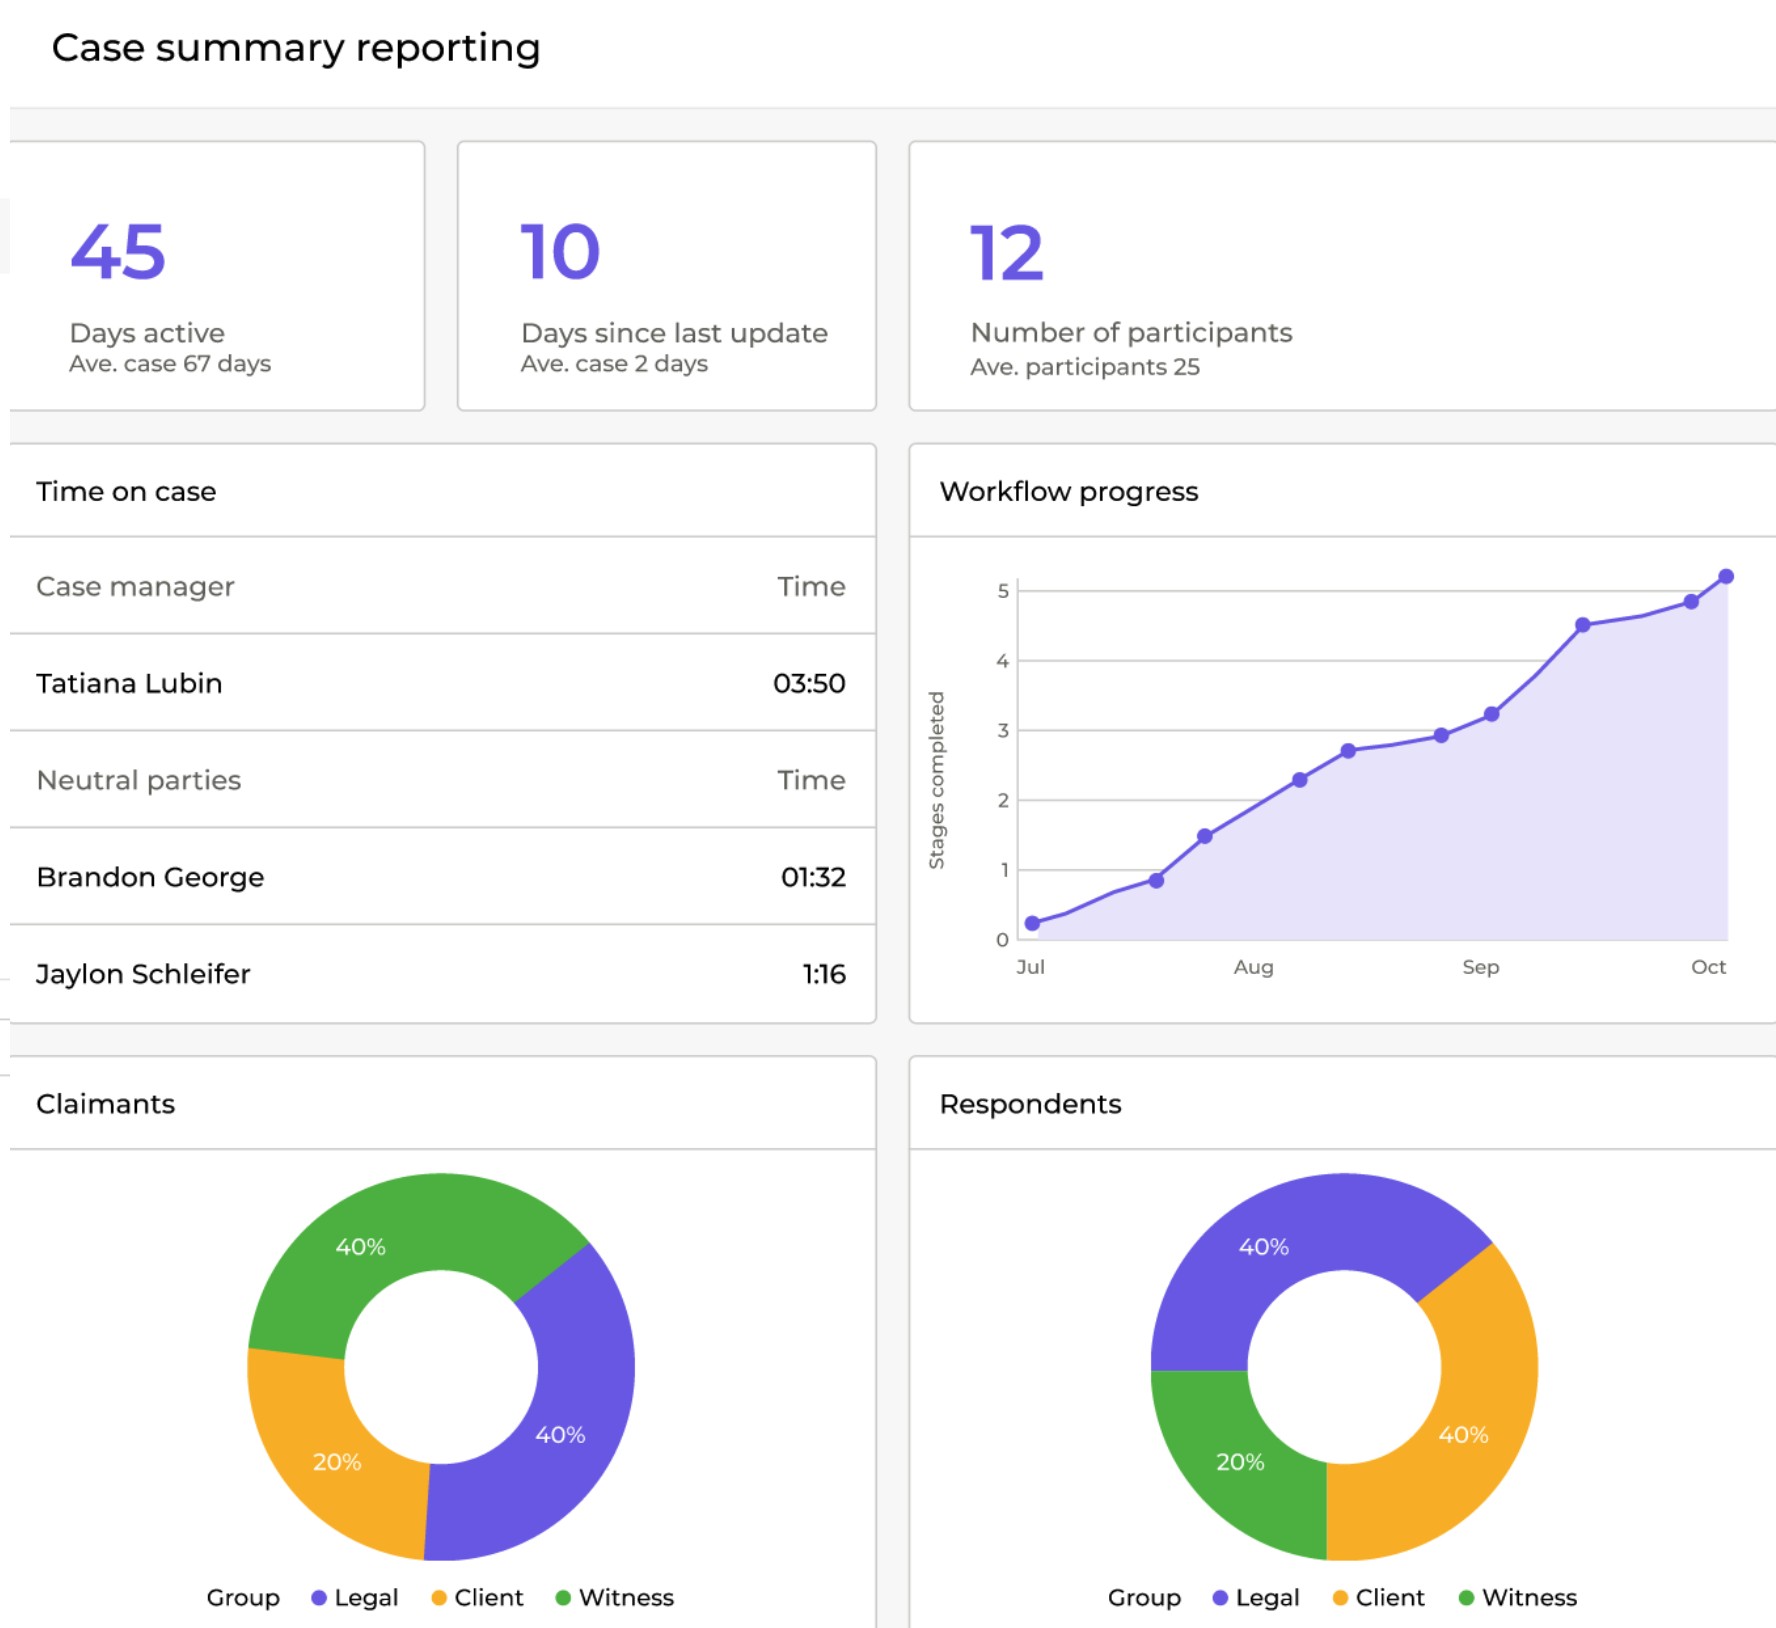
Task: Click the highest data point on Workflow progress
Action: point(1726,577)
